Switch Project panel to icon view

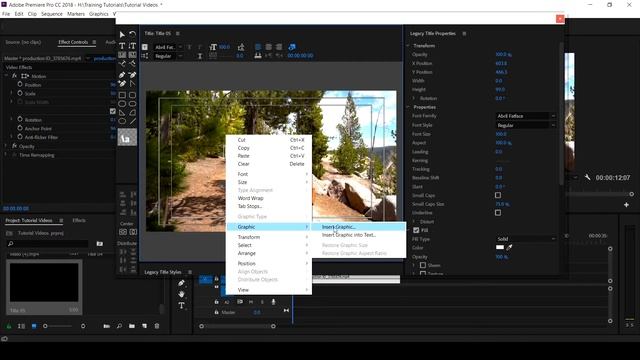[x=34, y=326]
